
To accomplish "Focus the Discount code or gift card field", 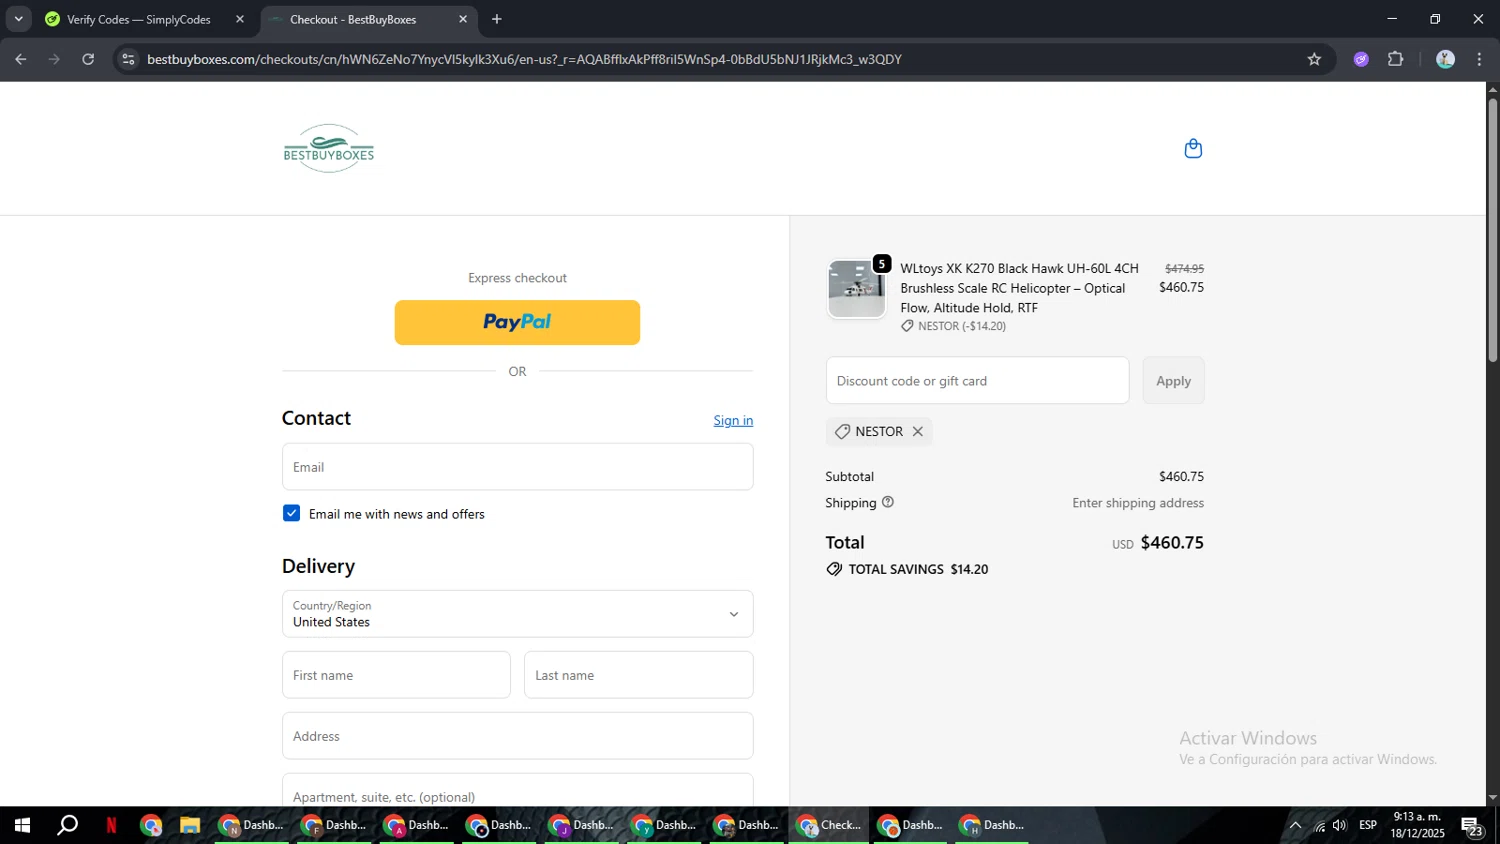I will coord(977,381).
